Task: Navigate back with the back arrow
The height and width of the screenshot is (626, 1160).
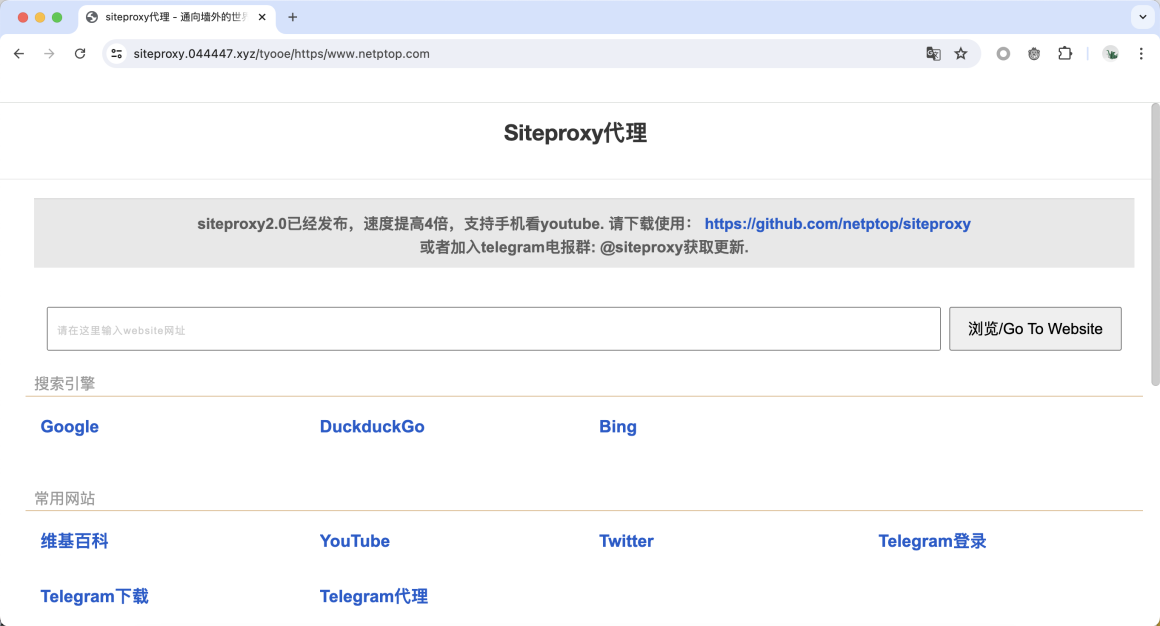Action: coord(18,54)
